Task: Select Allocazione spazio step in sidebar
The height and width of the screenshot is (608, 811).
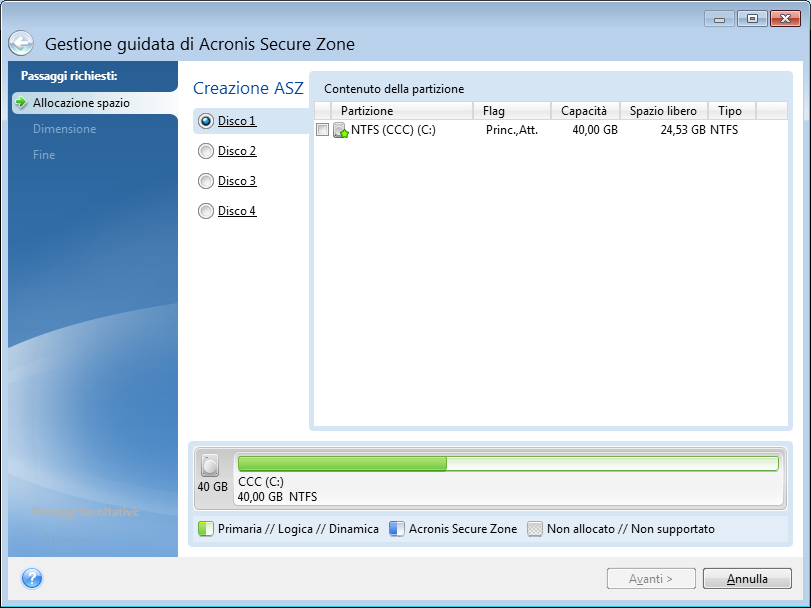Action: (x=81, y=103)
